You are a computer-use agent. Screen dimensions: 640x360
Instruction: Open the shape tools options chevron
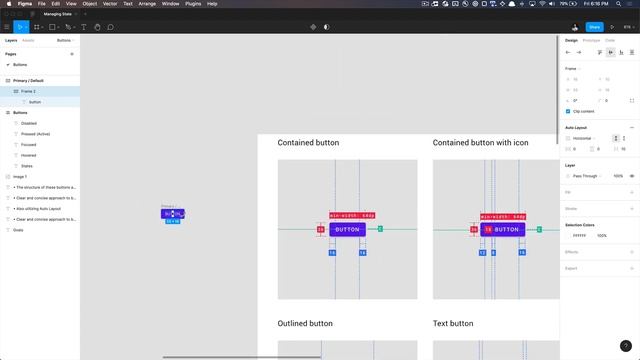coord(58,27)
